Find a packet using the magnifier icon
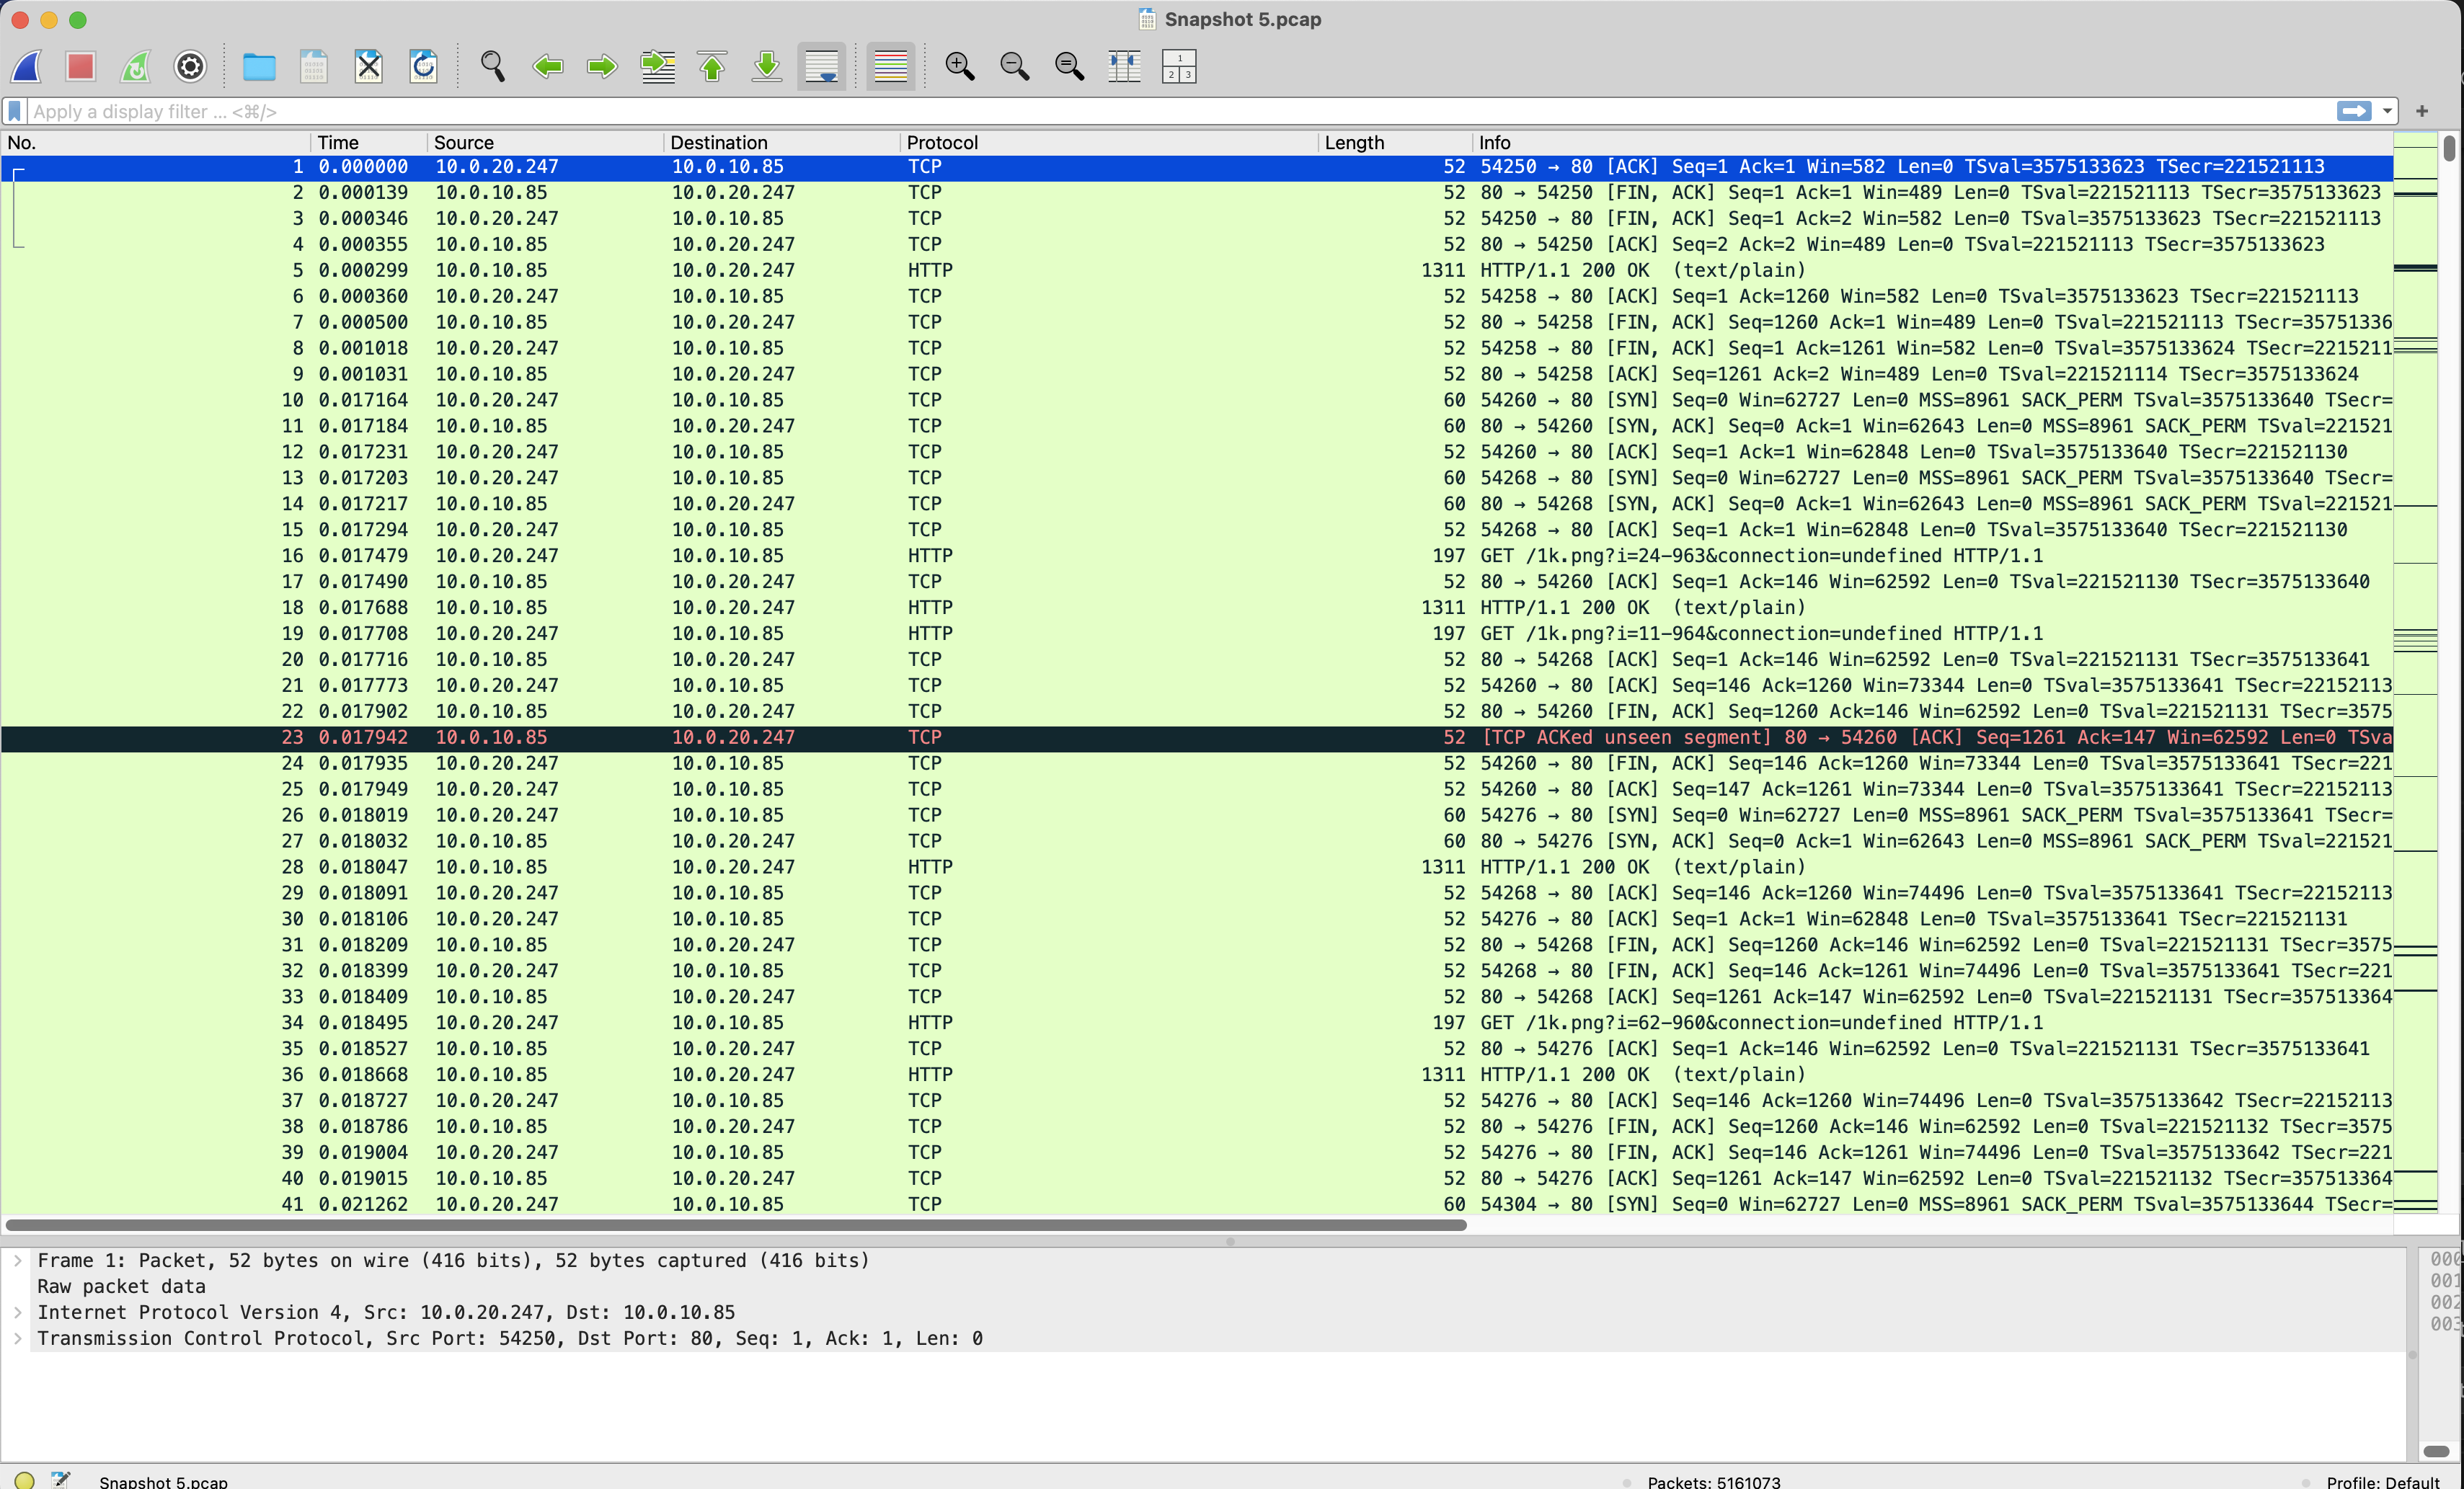The width and height of the screenshot is (2464, 1489). (x=493, y=66)
